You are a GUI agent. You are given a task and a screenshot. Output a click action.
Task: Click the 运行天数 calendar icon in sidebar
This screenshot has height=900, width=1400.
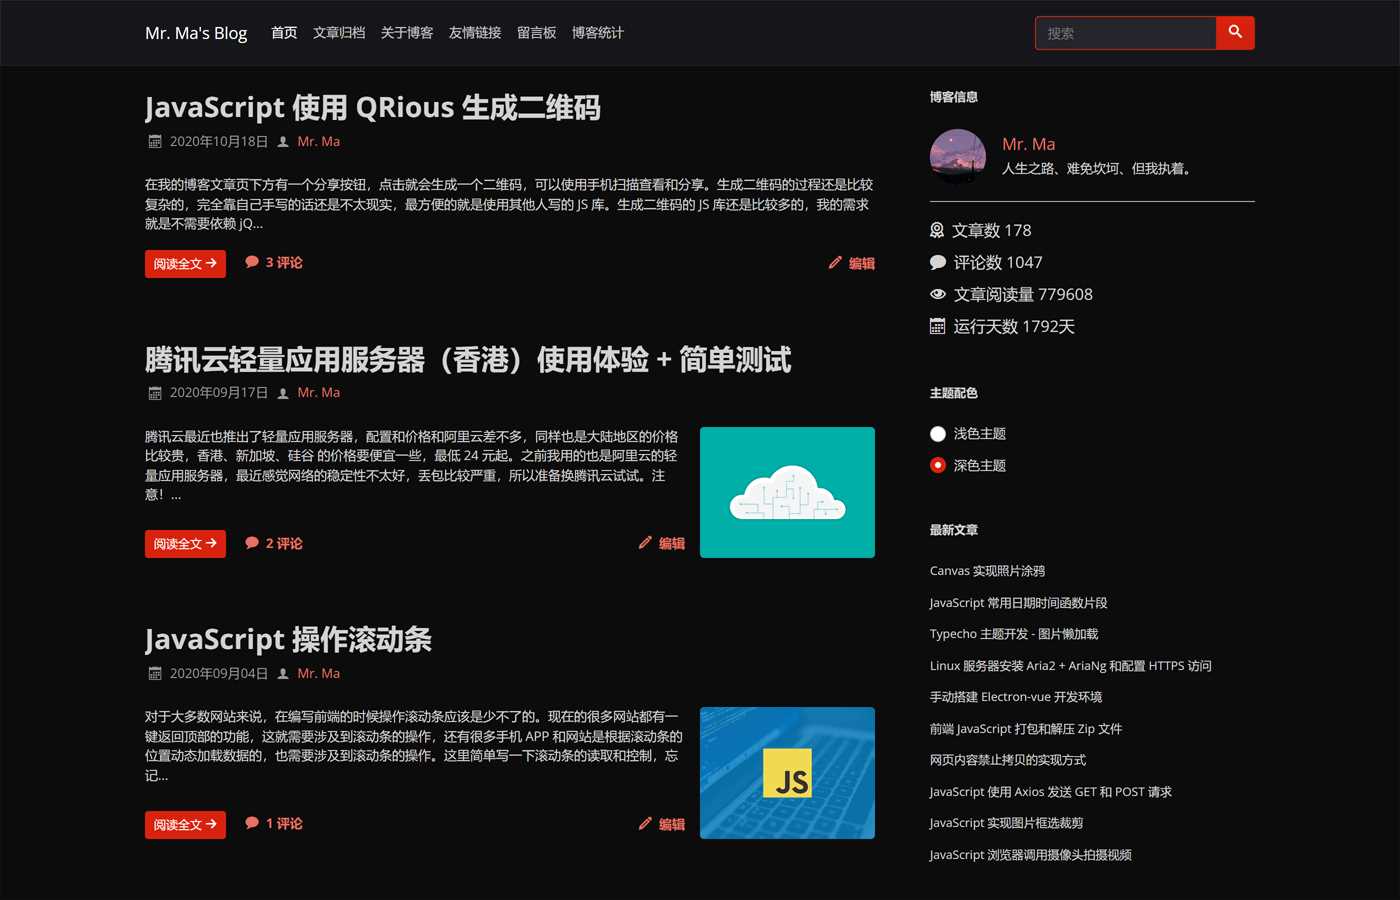(x=937, y=325)
